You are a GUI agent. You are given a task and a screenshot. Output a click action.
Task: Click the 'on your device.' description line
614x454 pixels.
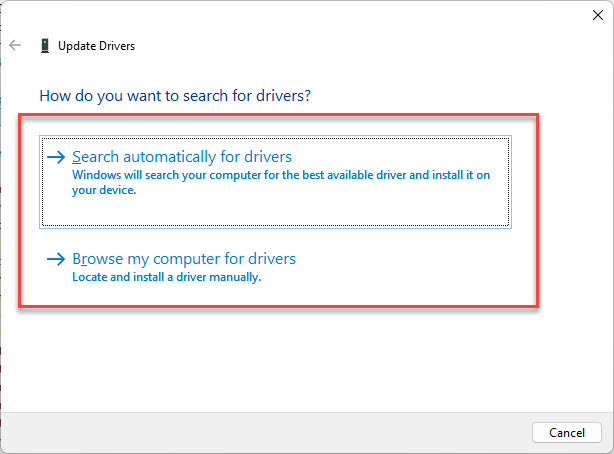[x=104, y=190]
